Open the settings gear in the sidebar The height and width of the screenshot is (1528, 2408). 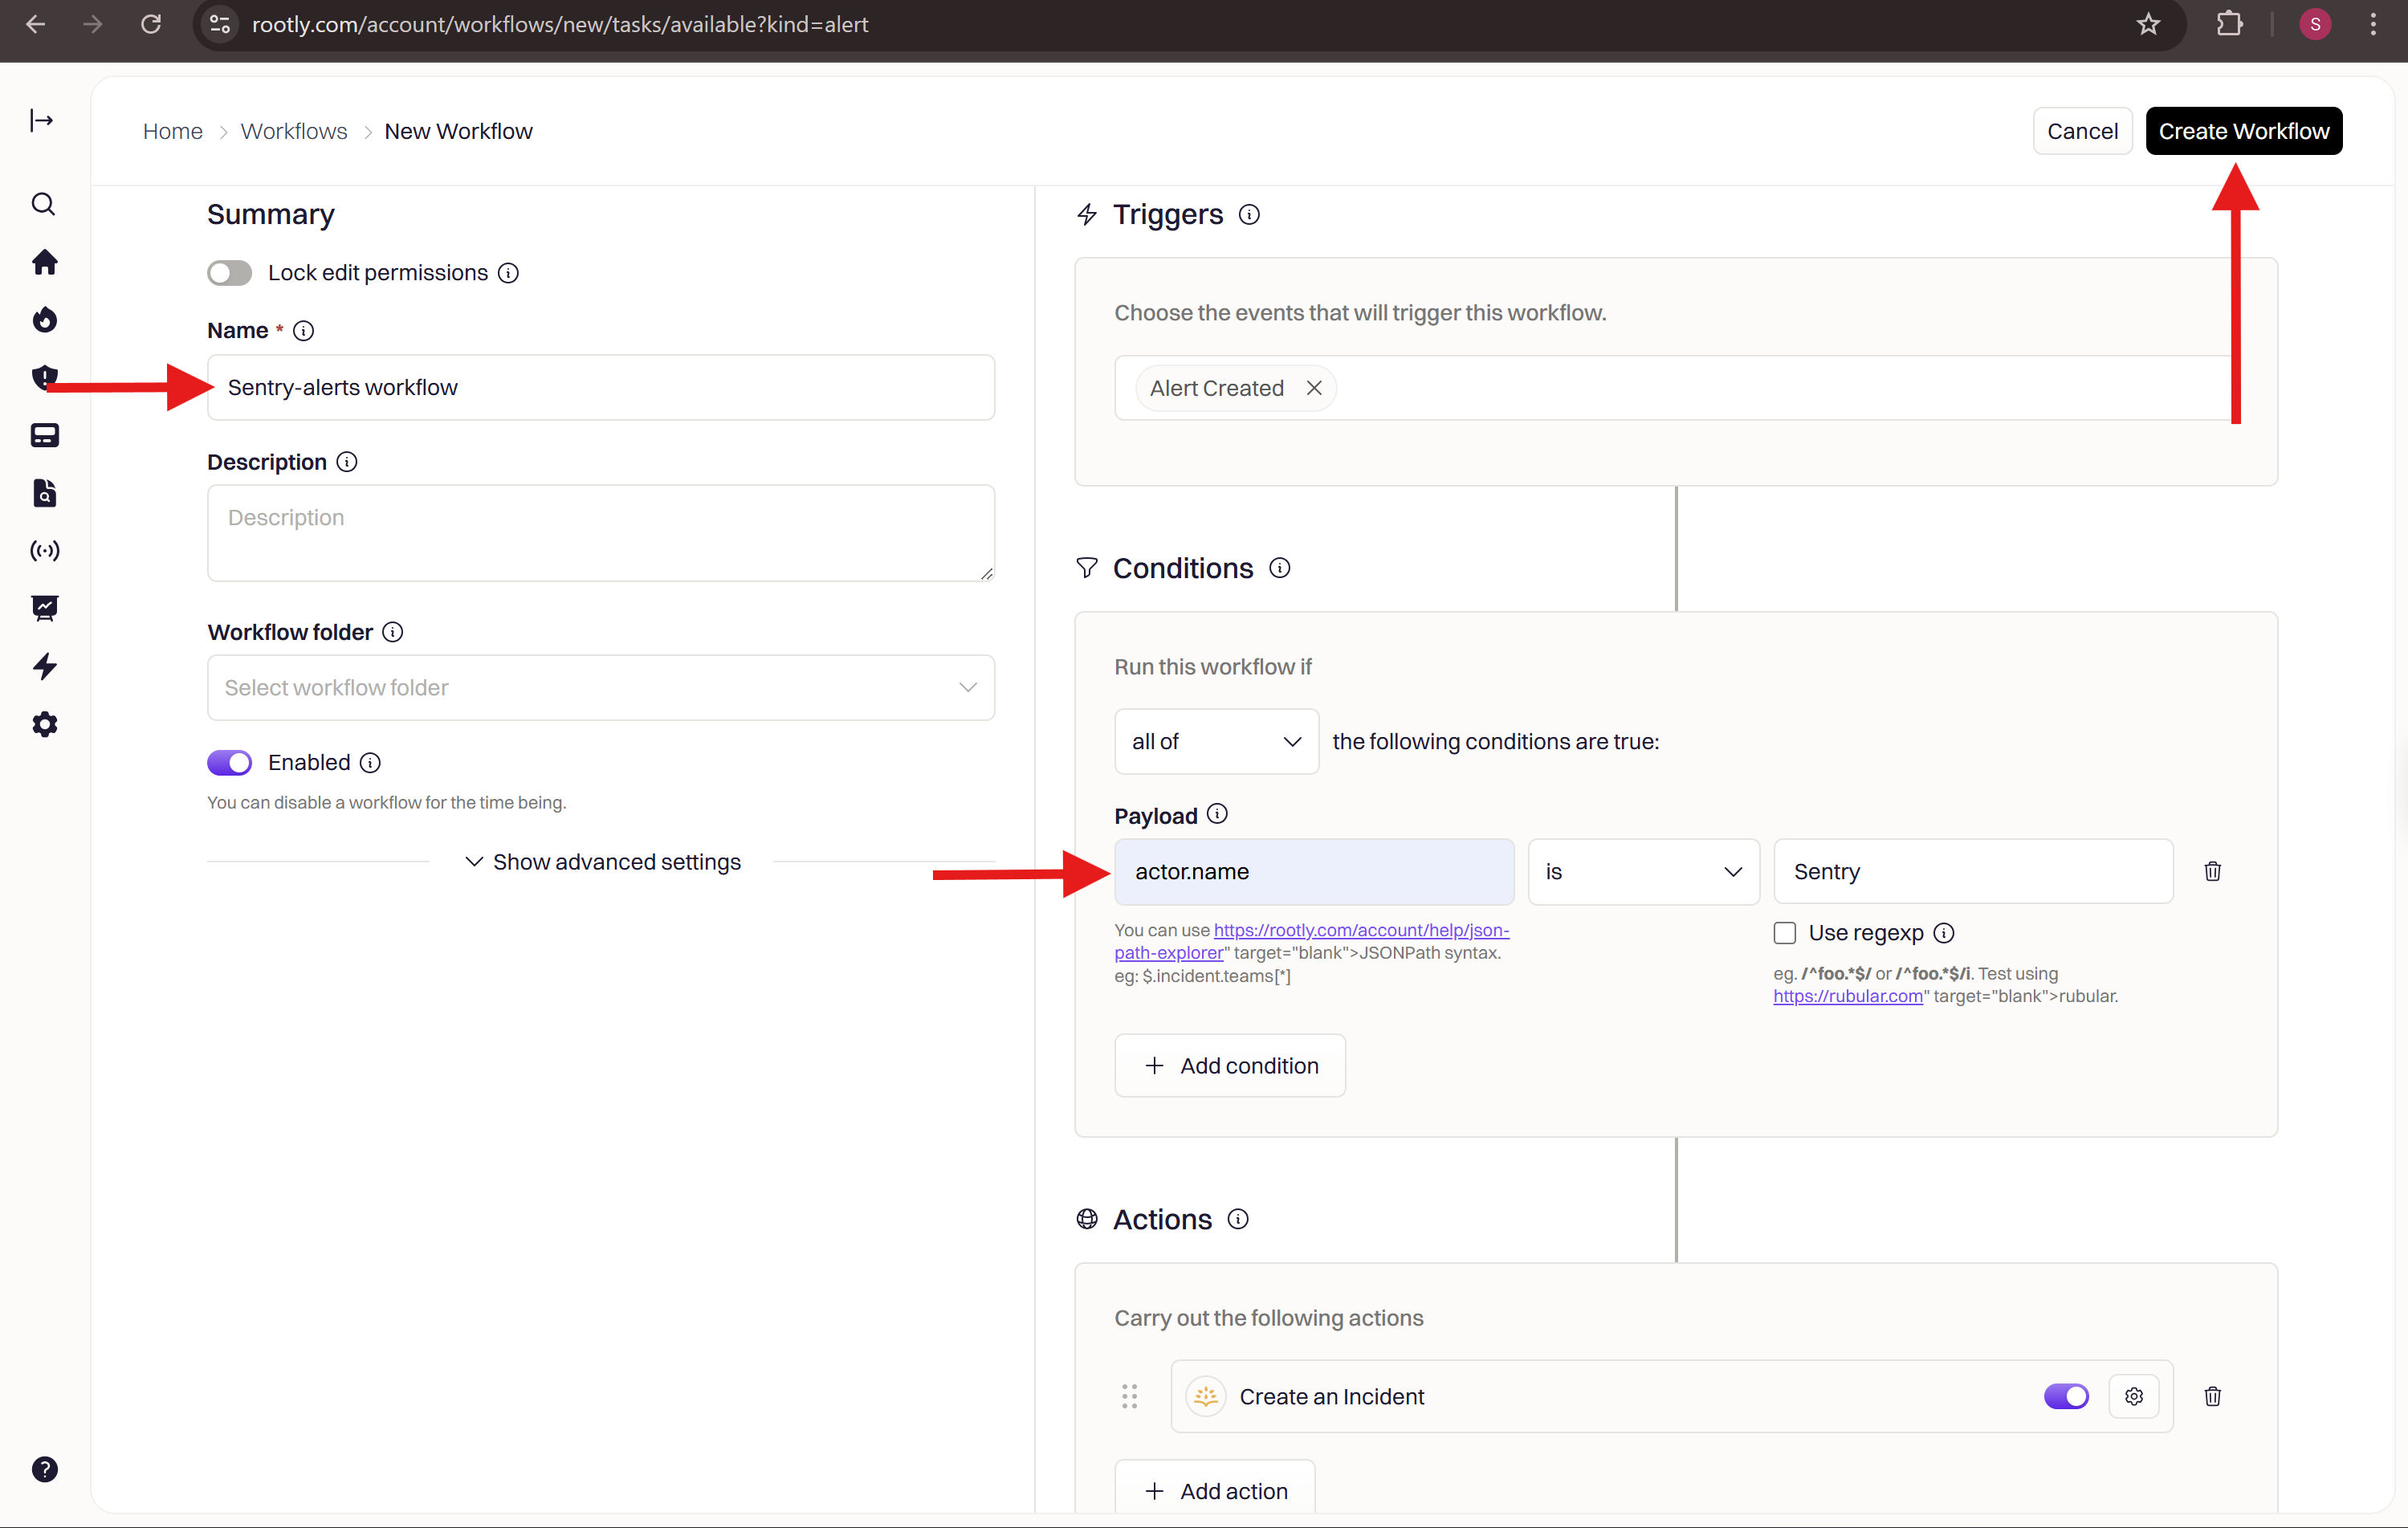click(x=44, y=724)
